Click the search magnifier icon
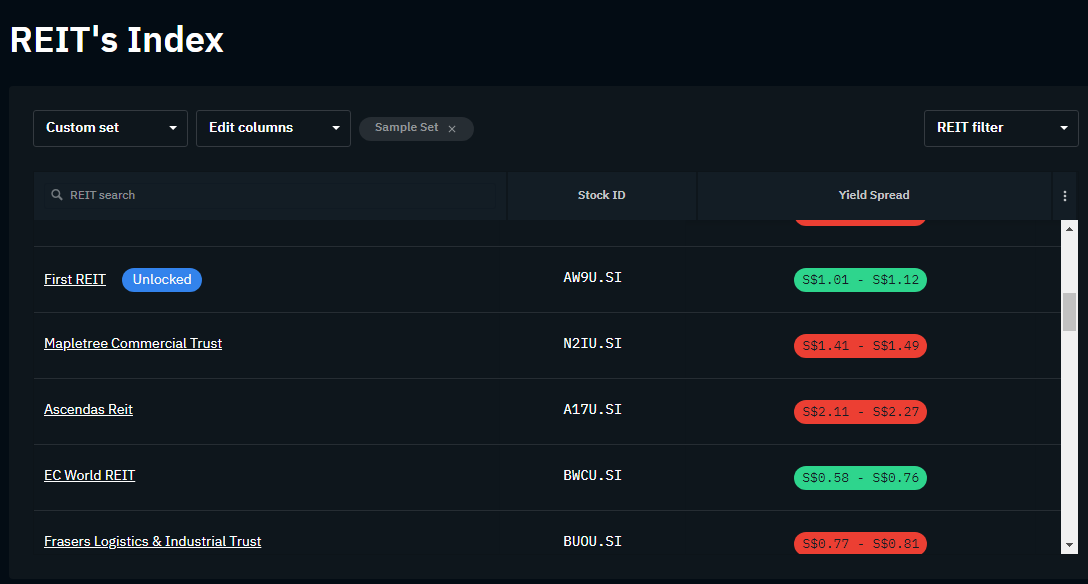 point(57,195)
